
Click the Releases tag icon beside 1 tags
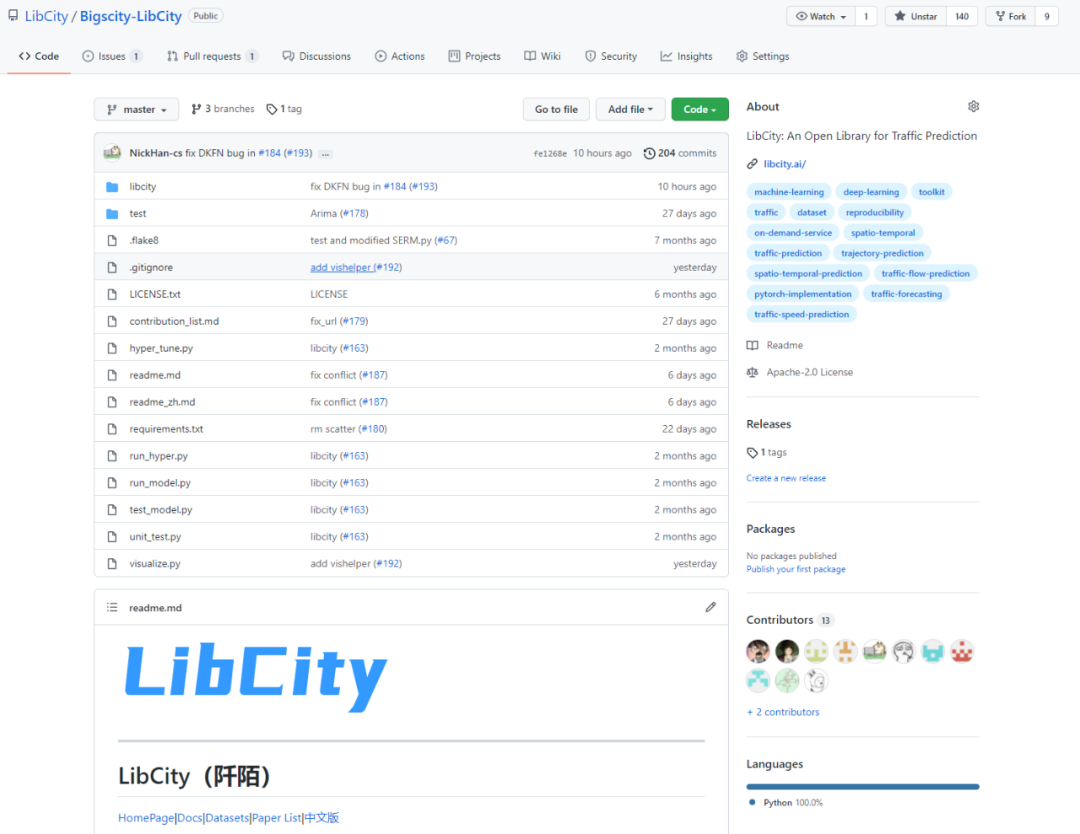pyautogui.click(x=752, y=452)
